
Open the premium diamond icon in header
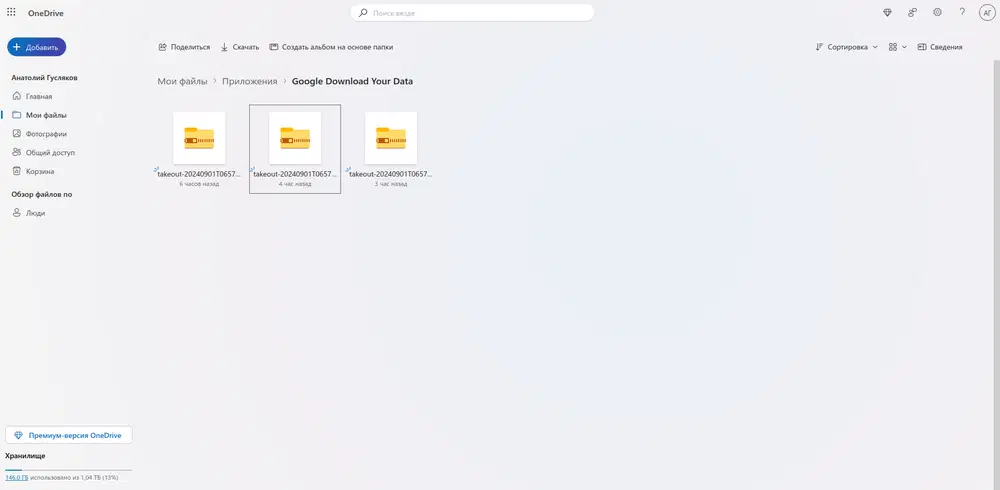[x=887, y=12]
